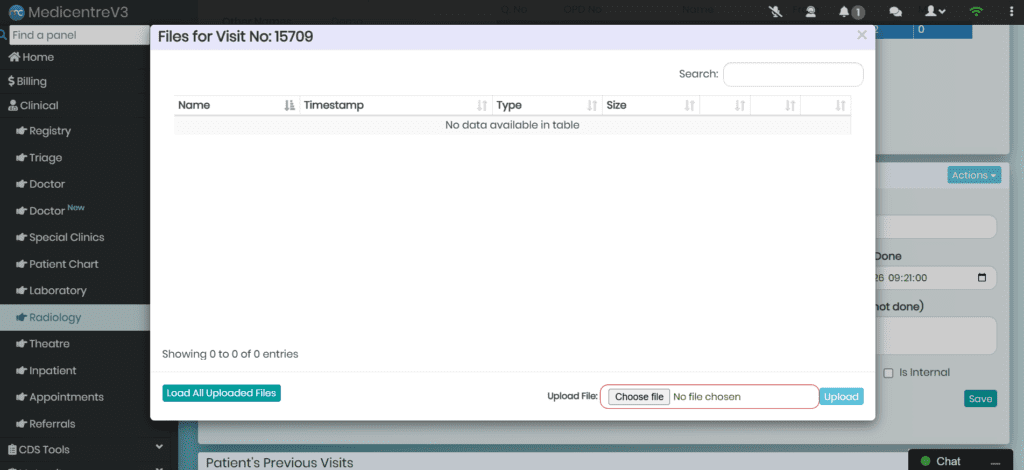Click the Upload button
Viewport: 1024px width, 470px height.
coord(841,396)
